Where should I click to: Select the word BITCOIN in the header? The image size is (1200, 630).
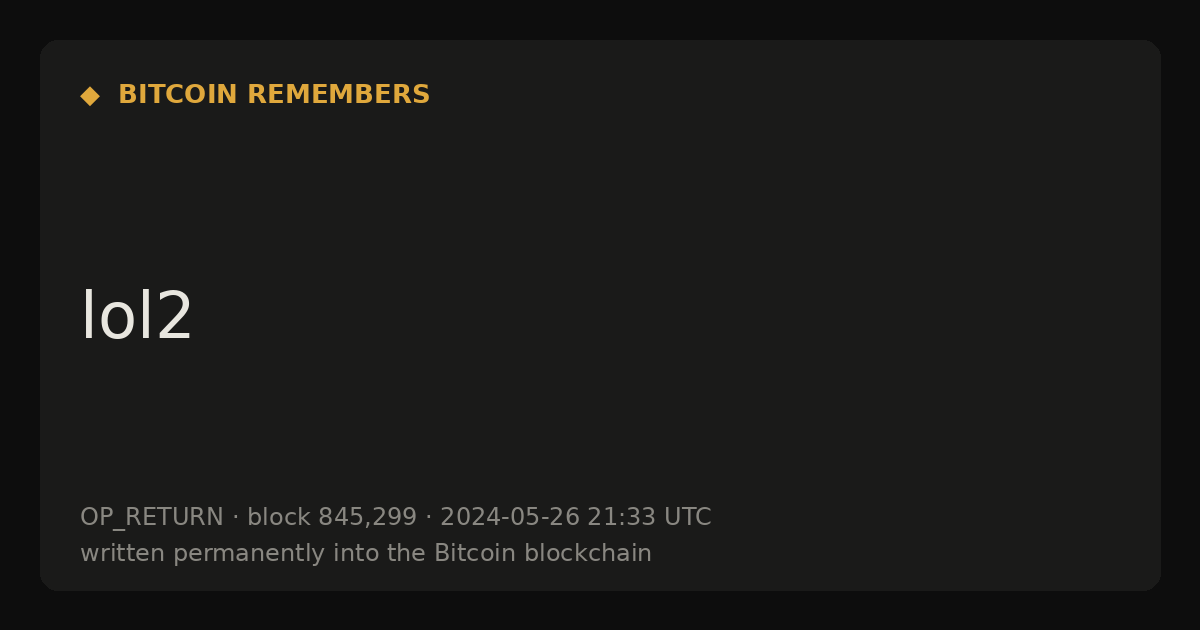pyautogui.click(x=178, y=95)
